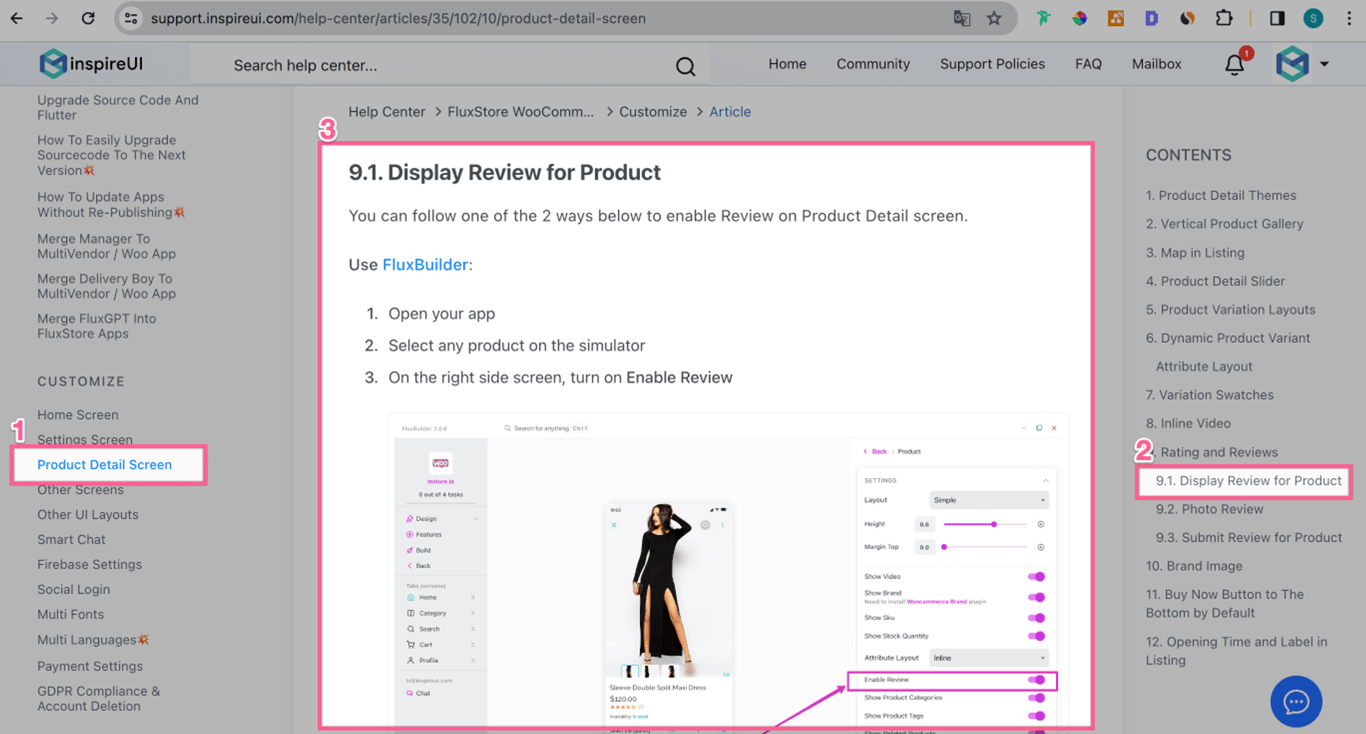Jump to 8. Inline Video
Viewport: 1366px width, 734px height.
(1188, 424)
